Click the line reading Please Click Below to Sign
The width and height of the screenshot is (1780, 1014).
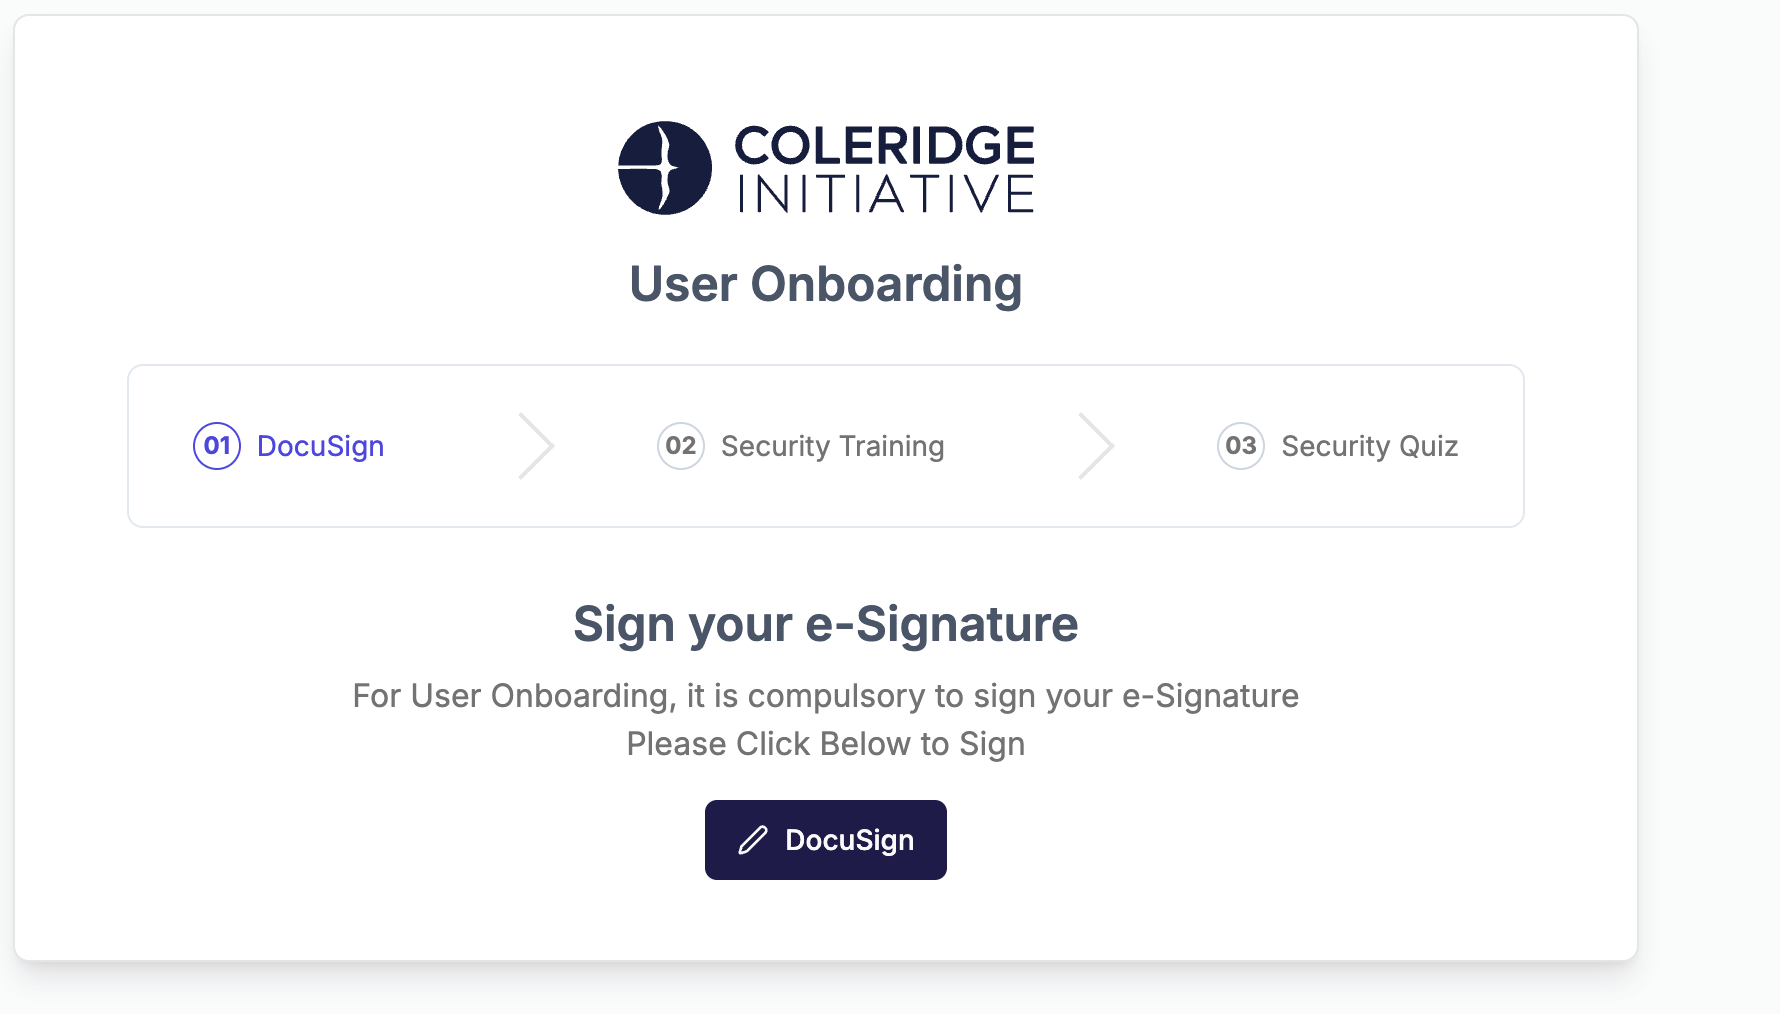pyautogui.click(x=825, y=743)
